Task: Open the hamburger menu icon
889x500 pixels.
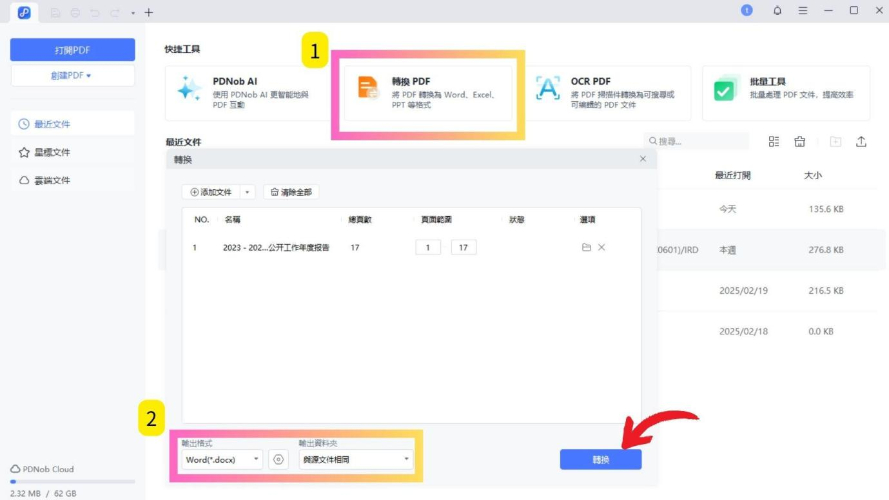Action: [803, 10]
